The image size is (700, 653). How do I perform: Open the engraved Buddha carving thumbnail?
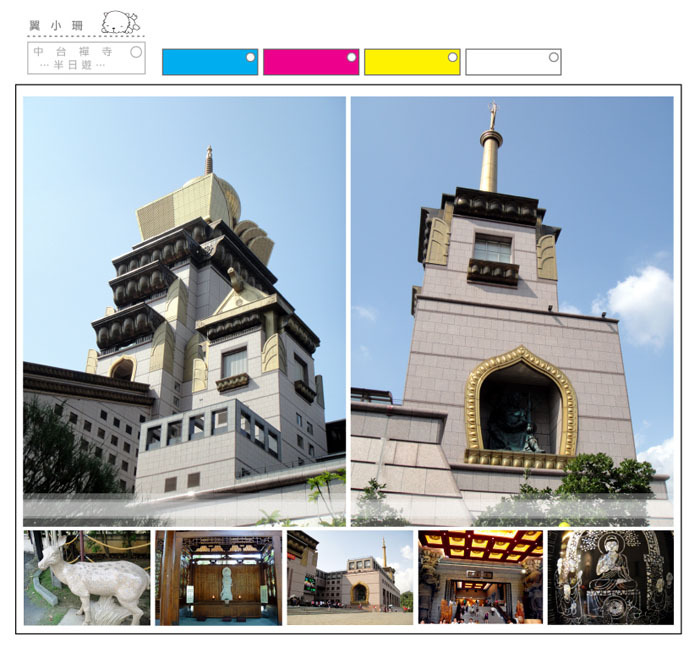610,578
